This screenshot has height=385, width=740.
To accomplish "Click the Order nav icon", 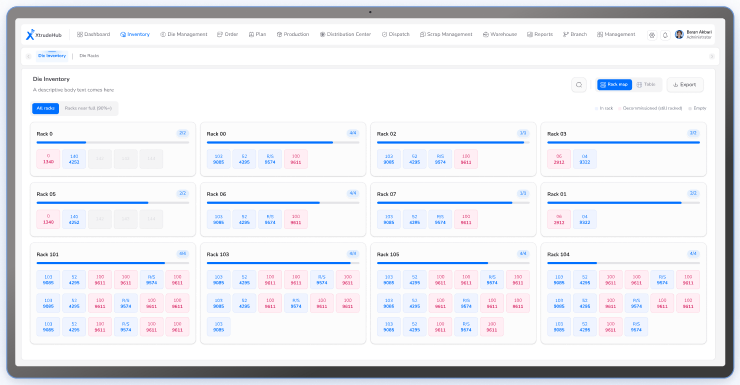I will [x=220, y=34].
